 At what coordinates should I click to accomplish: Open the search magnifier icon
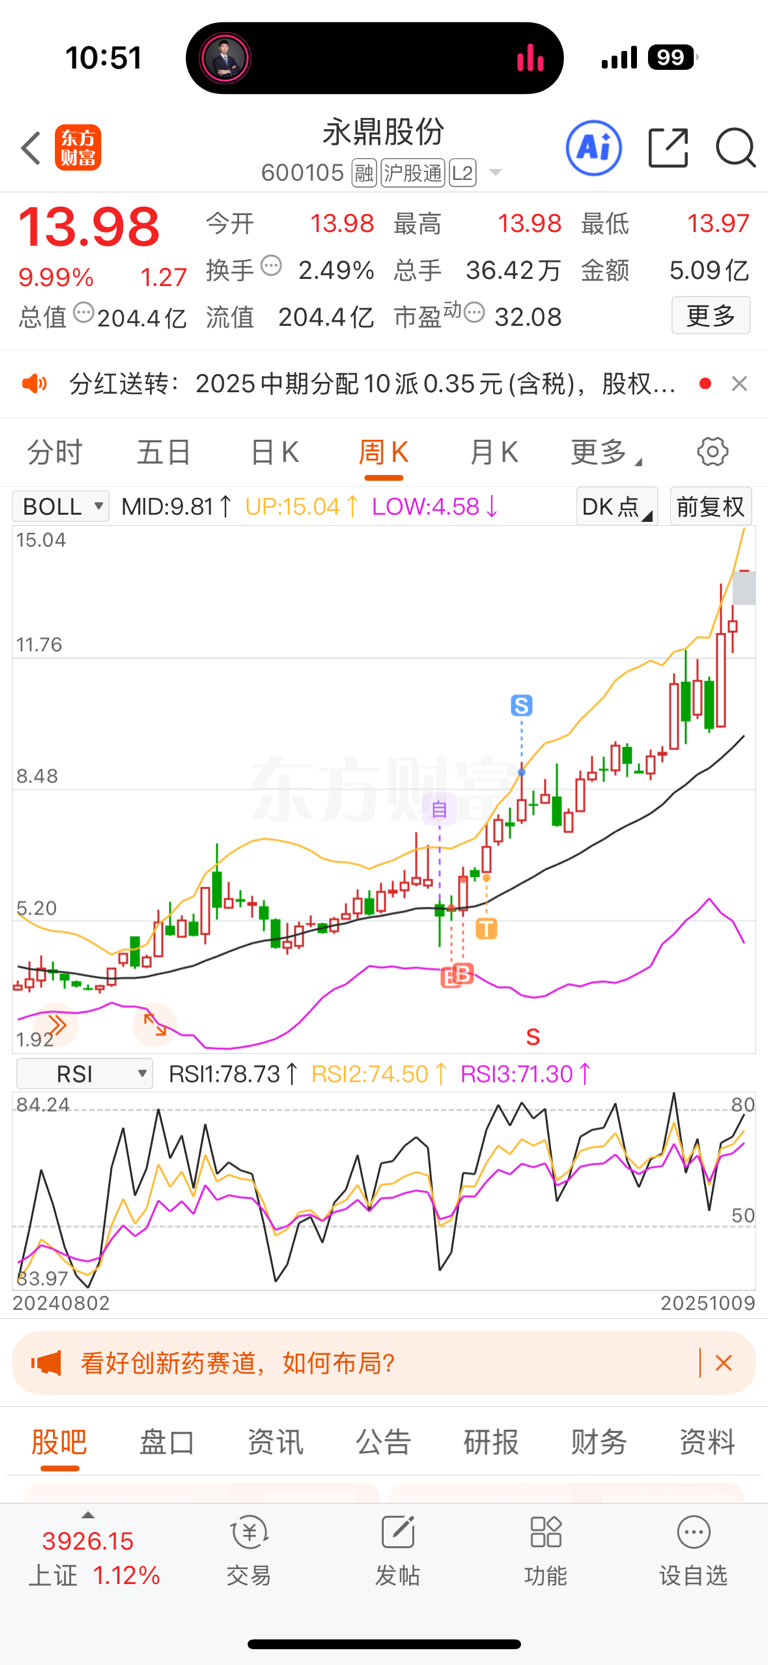coord(735,148)
